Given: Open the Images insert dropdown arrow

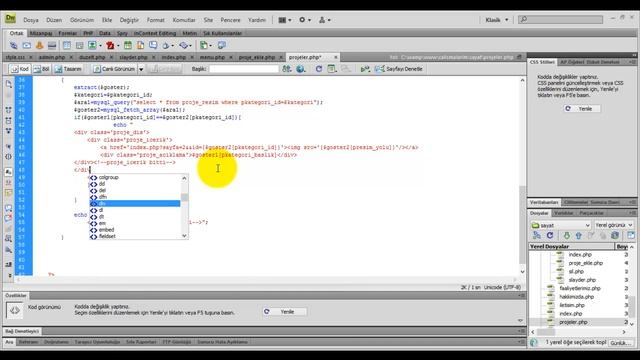Looking at the screenshot, I should click(x=100, y=46).
